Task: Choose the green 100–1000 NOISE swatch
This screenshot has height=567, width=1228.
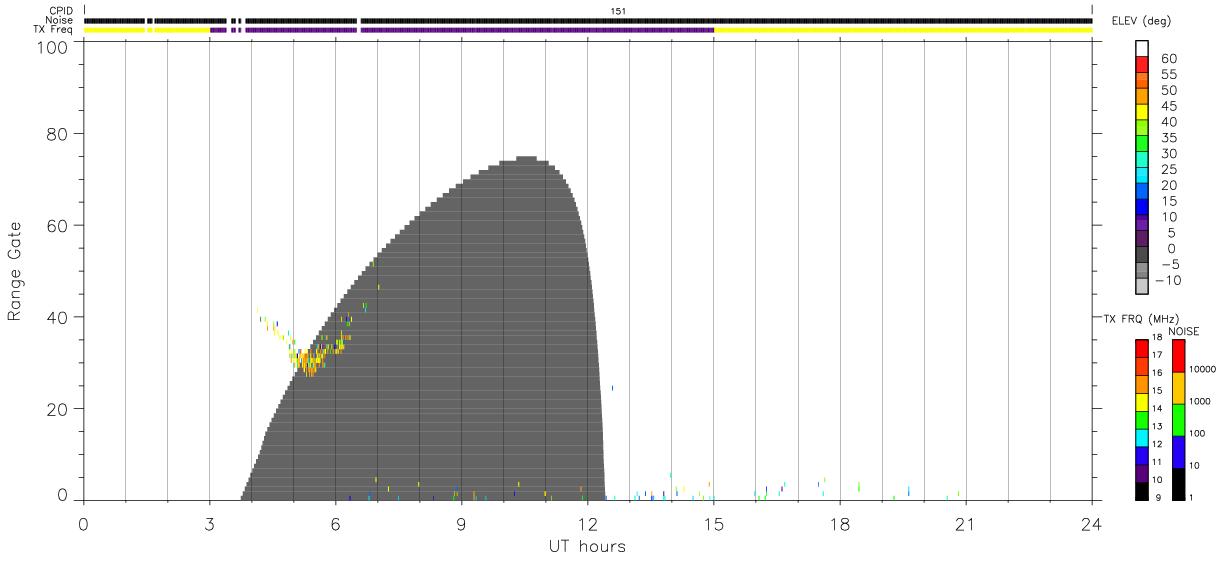Action: tap(1179, 420)
